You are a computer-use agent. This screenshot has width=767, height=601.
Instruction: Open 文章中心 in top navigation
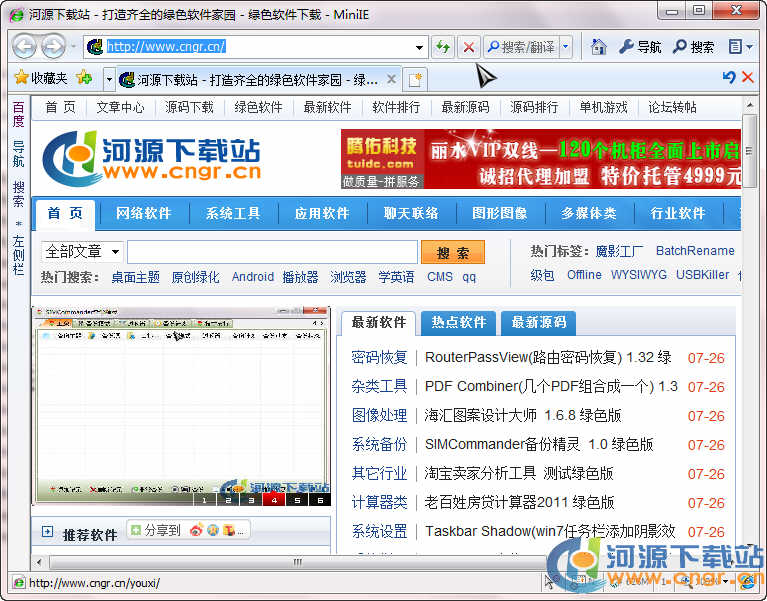(120, 107)
